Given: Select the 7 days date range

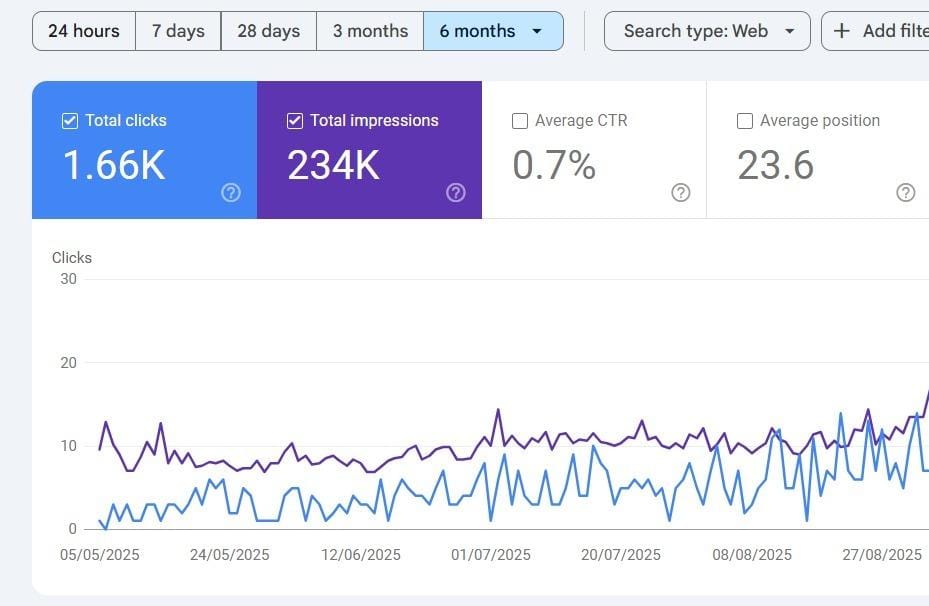Looking at the screenshot, I should click(x=178, y=31).
